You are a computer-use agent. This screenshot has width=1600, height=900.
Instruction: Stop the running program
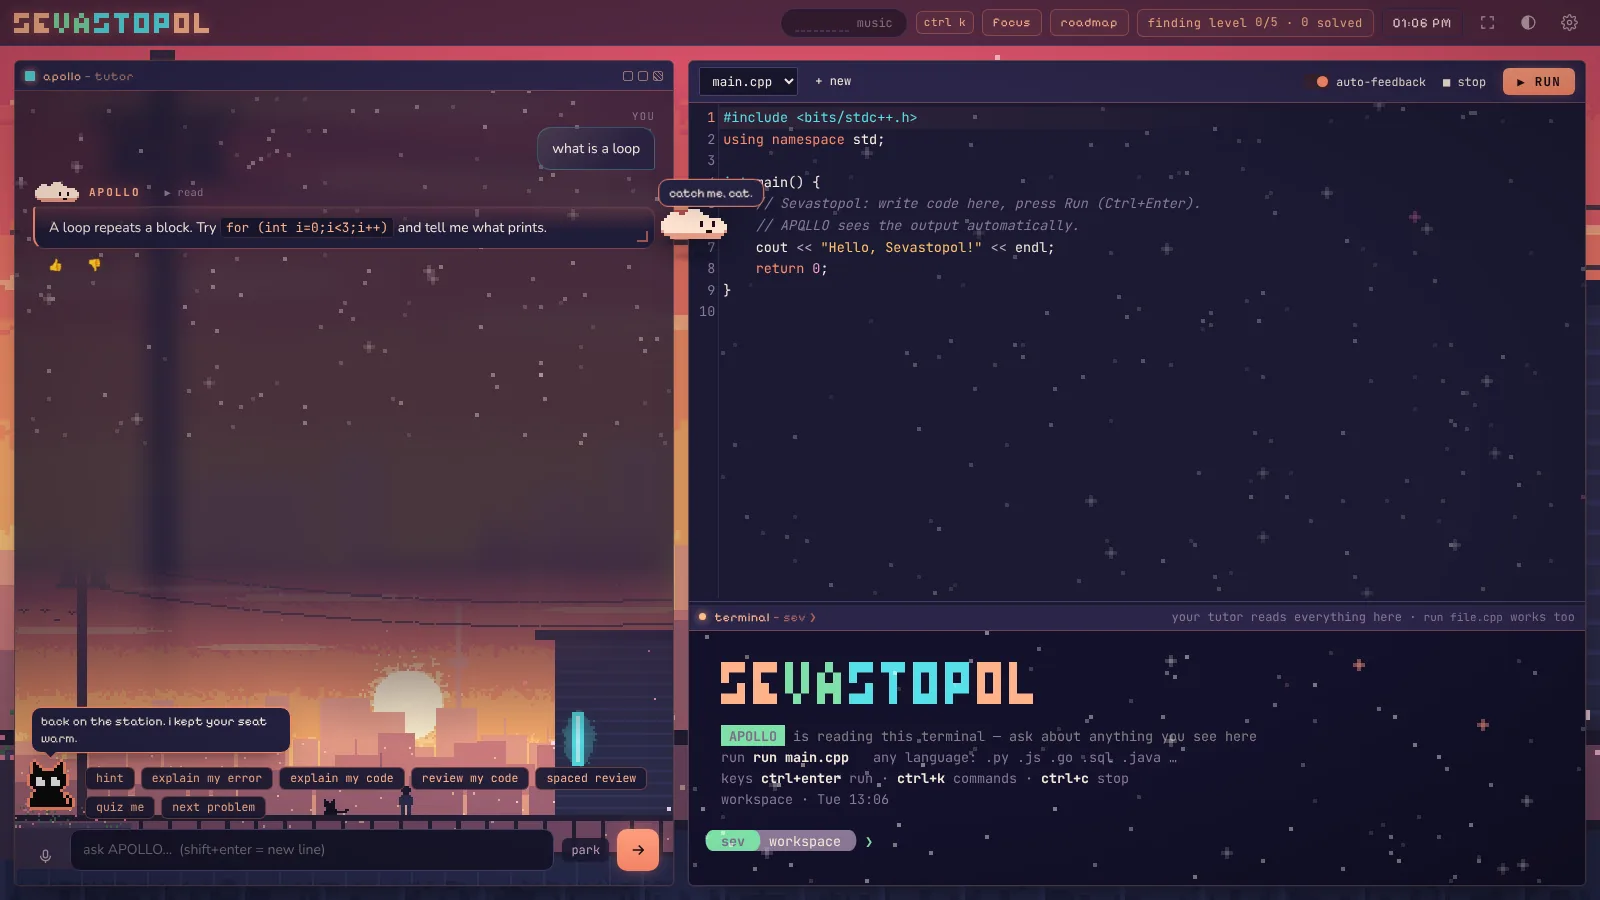[x=1464, y=82]
